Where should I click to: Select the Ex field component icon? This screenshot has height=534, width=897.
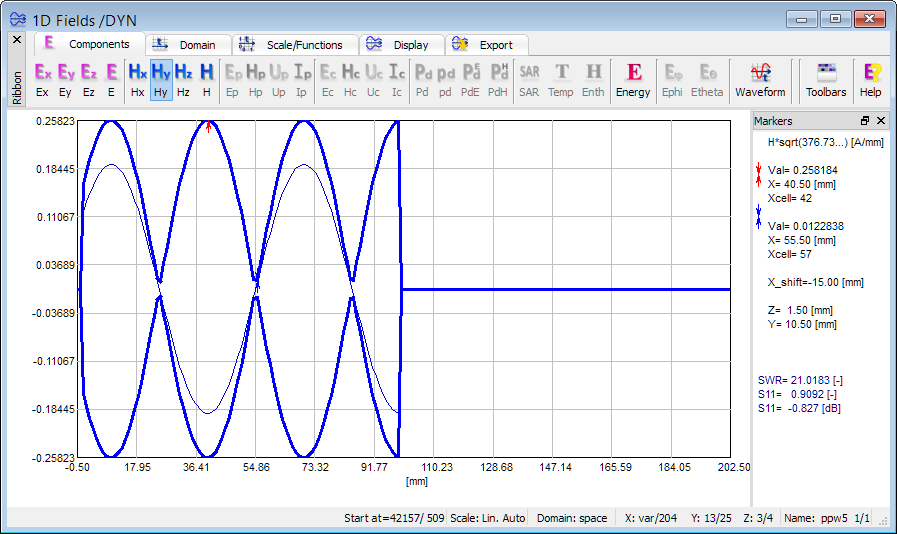[x=42, y=78]
